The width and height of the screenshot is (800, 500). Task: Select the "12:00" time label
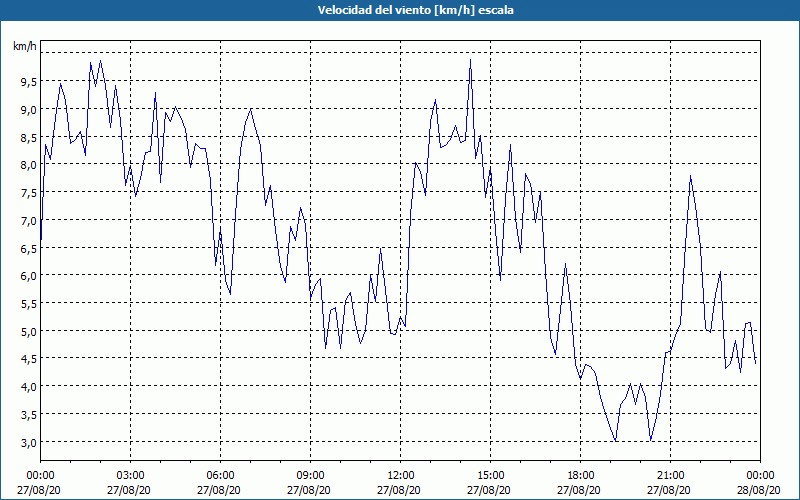click(401, 476)
